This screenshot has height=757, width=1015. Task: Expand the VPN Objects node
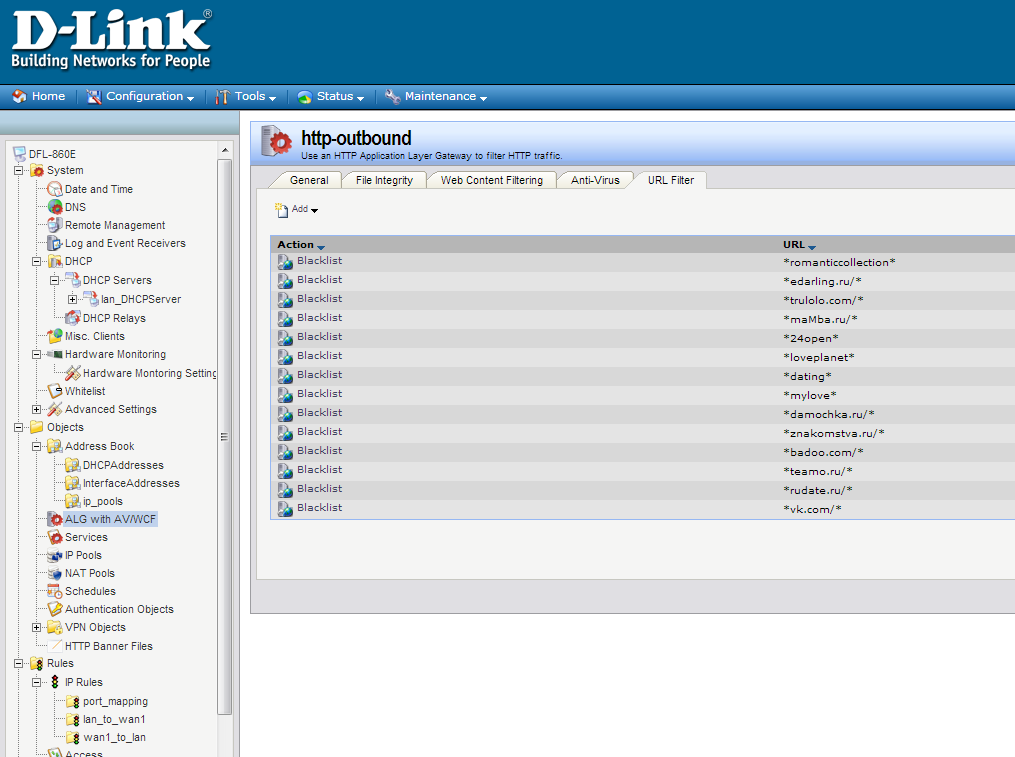click(37, 627)
